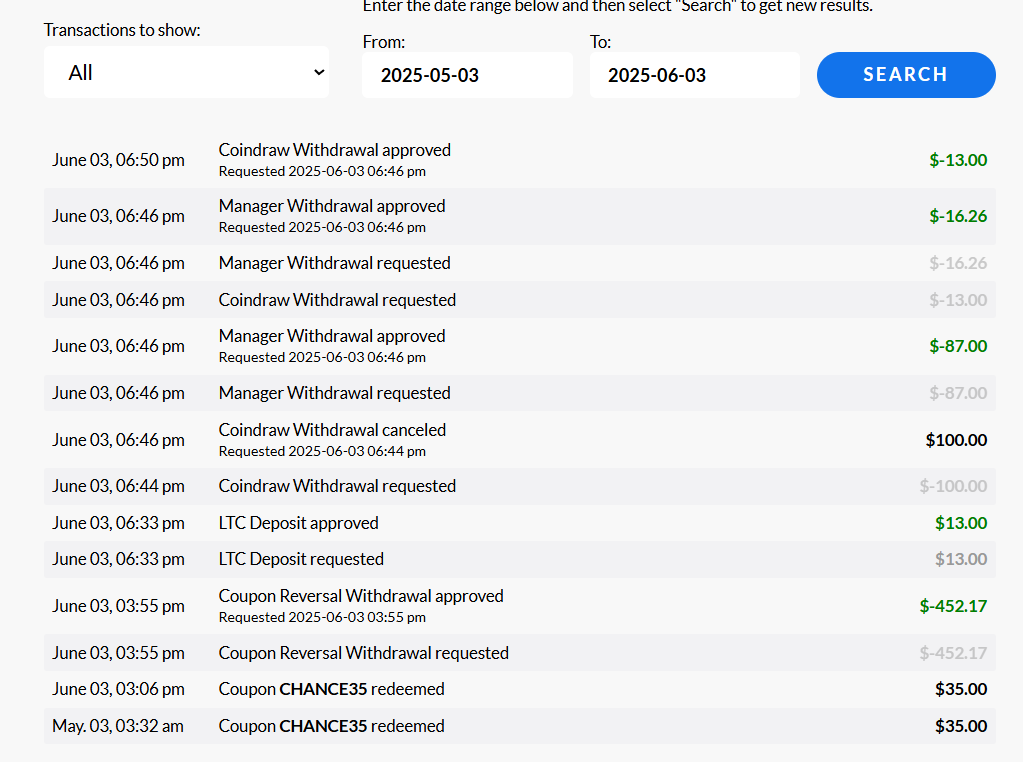1023x762 pixels.
Task: Click the To date field
Action: pos(694,76)
